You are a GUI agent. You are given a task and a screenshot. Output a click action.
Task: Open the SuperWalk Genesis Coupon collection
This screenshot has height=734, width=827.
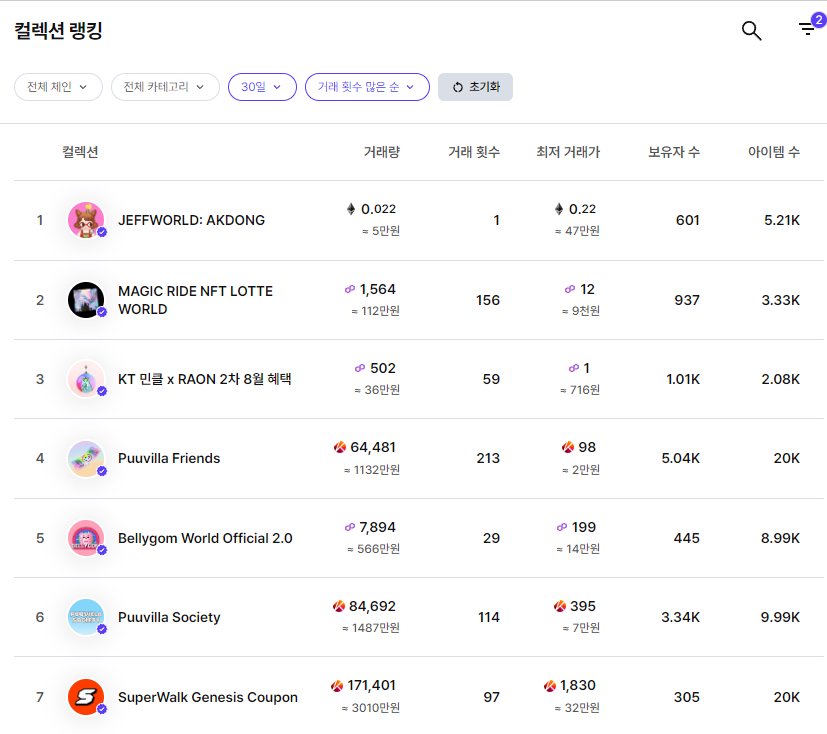point(208,697)
